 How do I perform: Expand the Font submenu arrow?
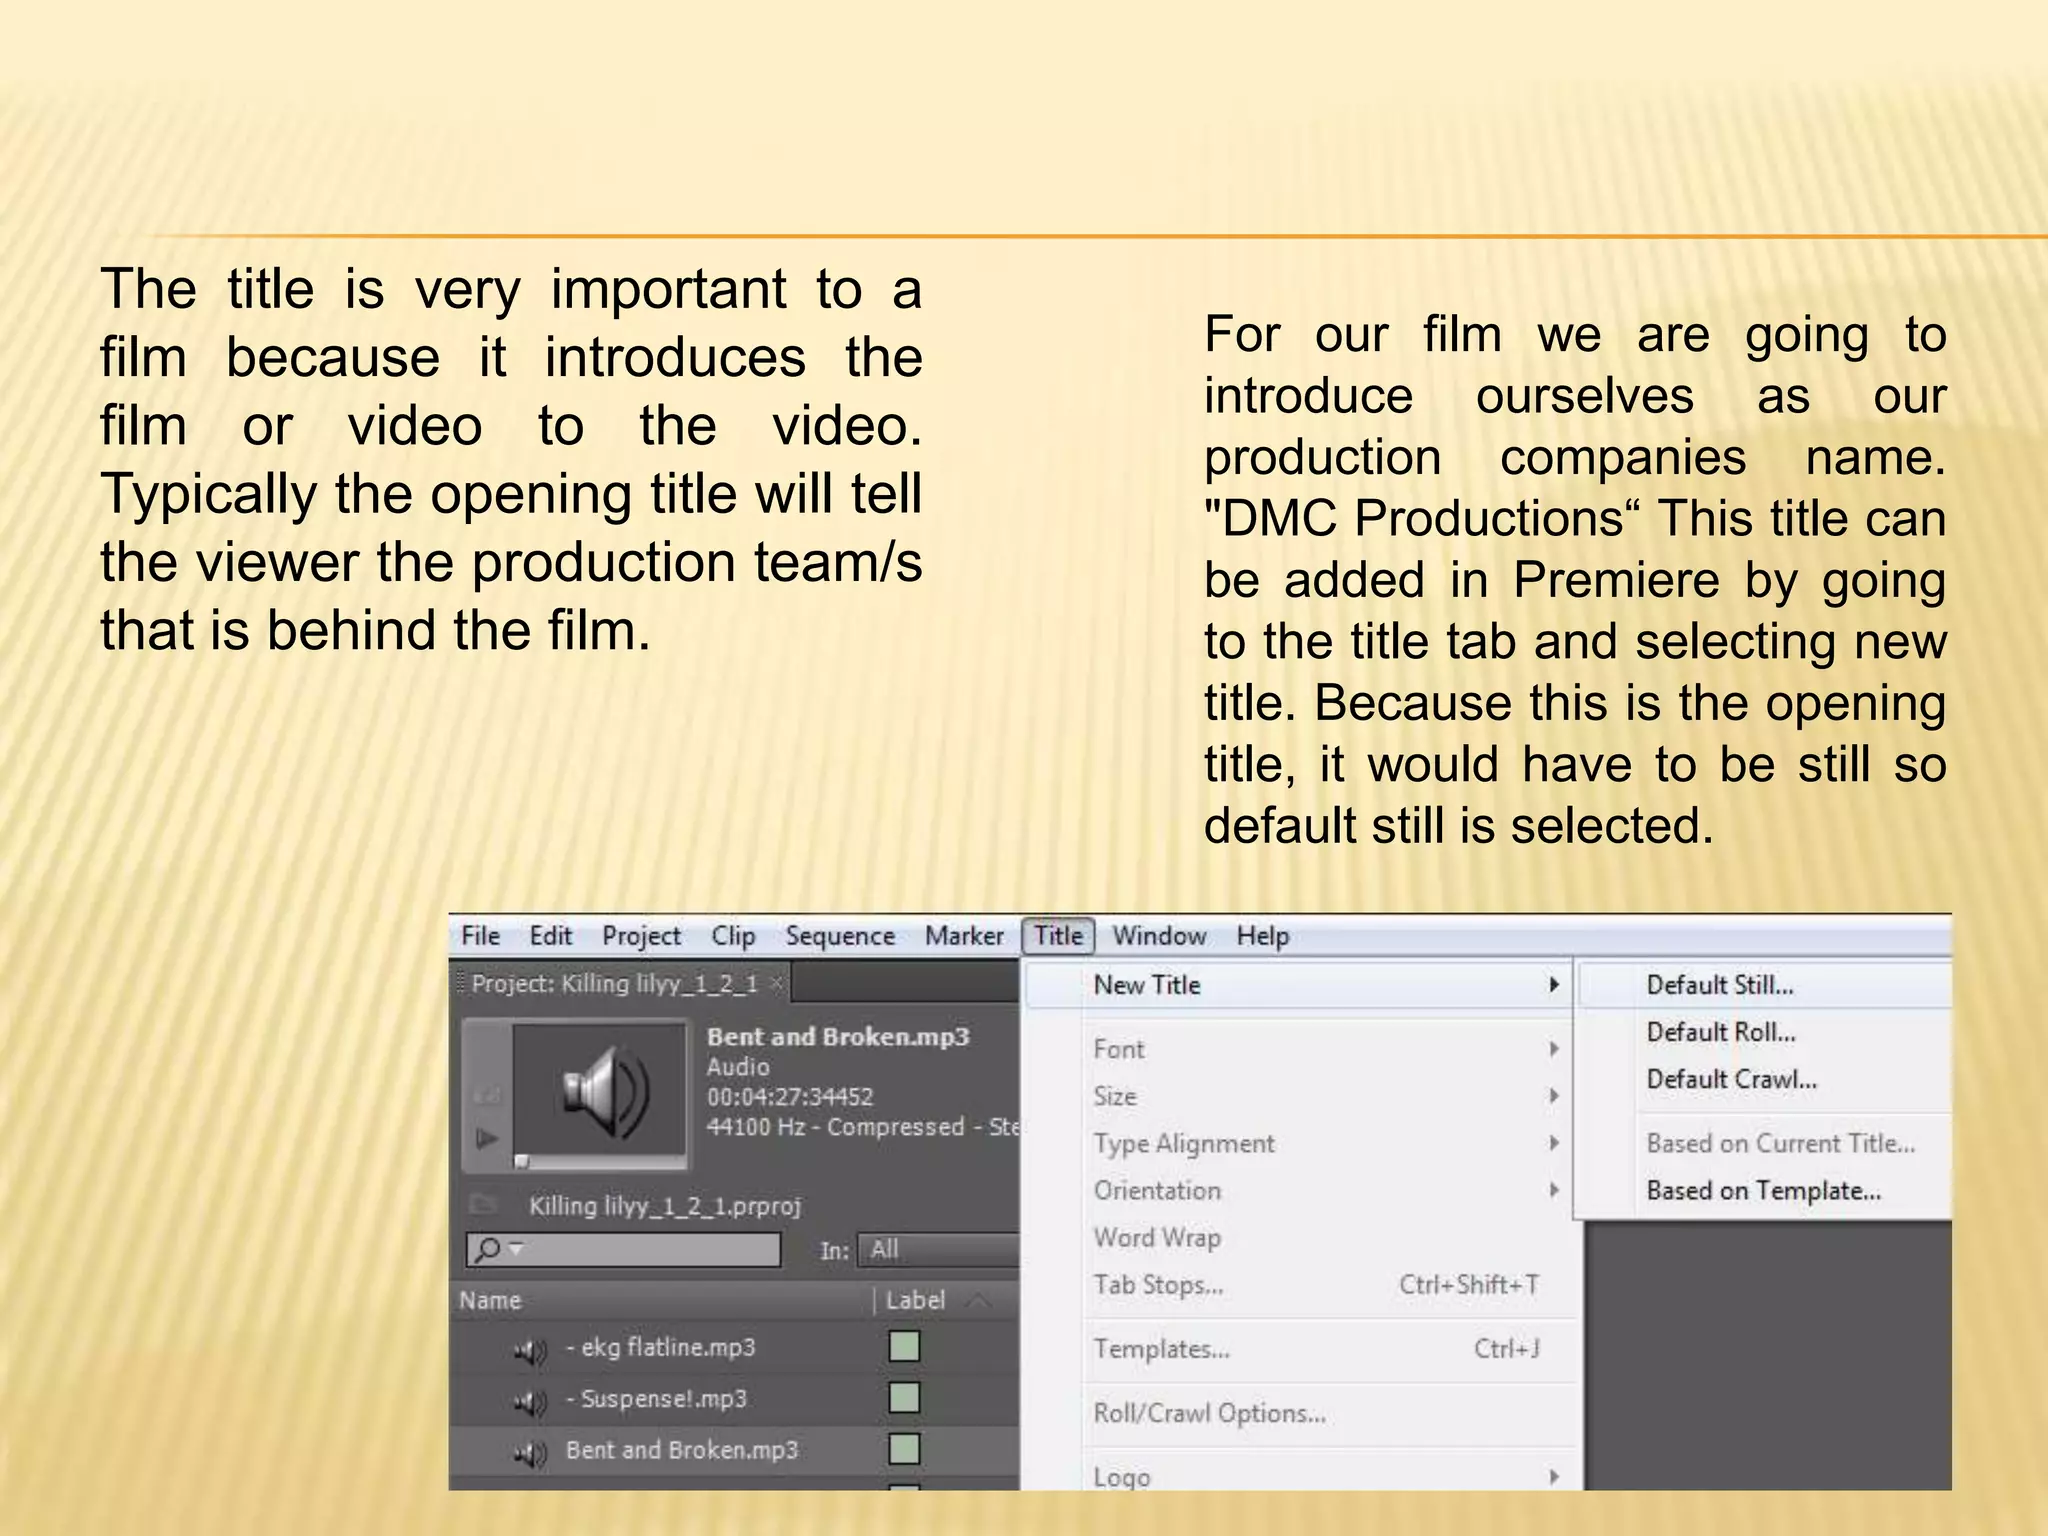(1553, 1049)
